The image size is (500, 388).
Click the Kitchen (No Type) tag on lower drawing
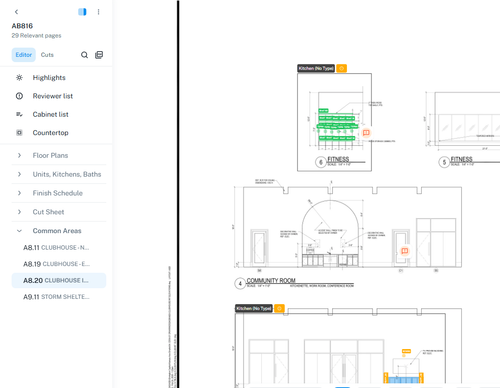(254, 308)
